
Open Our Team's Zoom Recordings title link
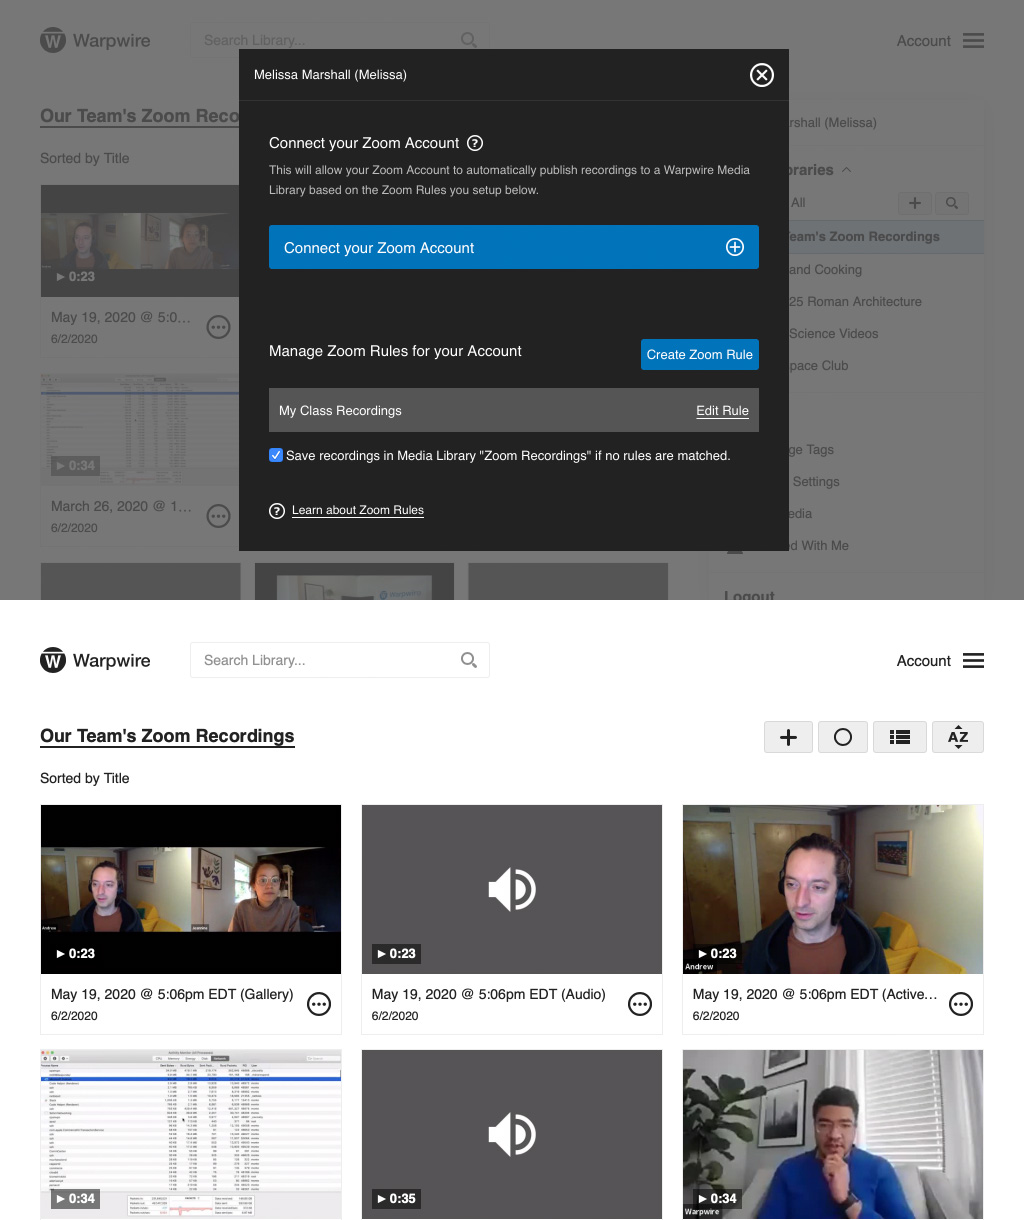coord(167,736)
